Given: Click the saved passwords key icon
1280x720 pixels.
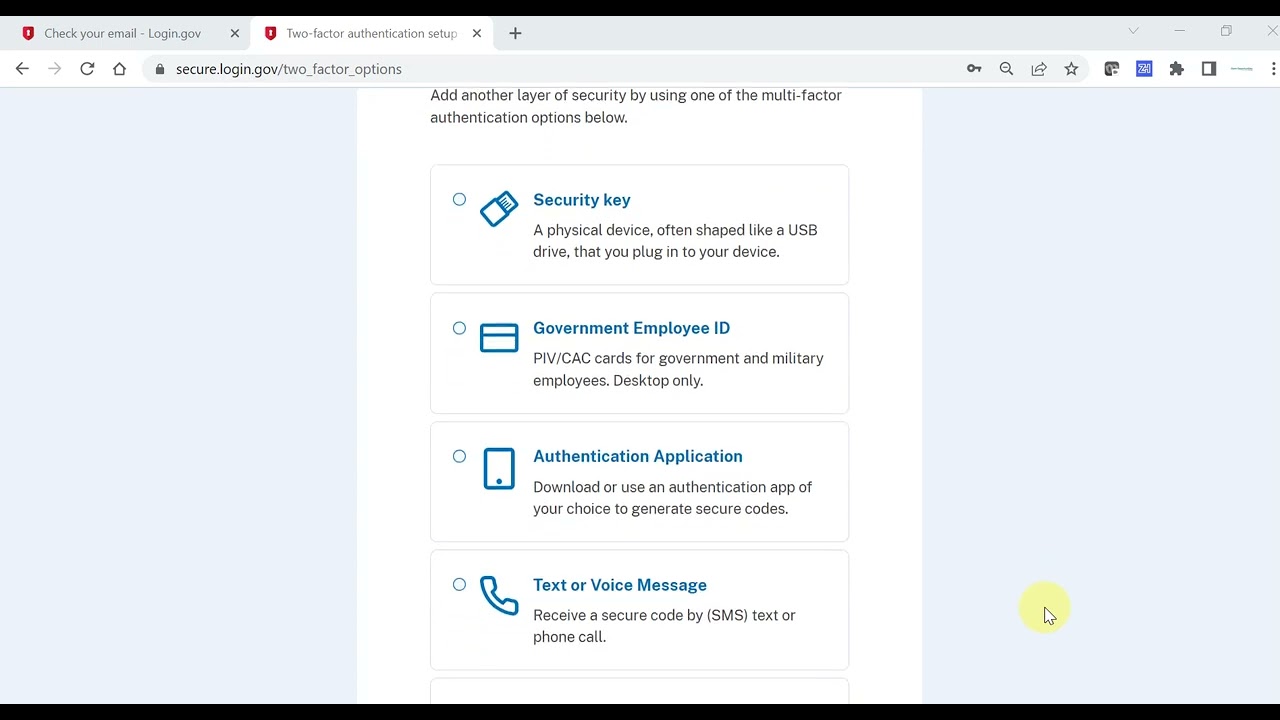Looking at the screenshot, I should [974, 69].
